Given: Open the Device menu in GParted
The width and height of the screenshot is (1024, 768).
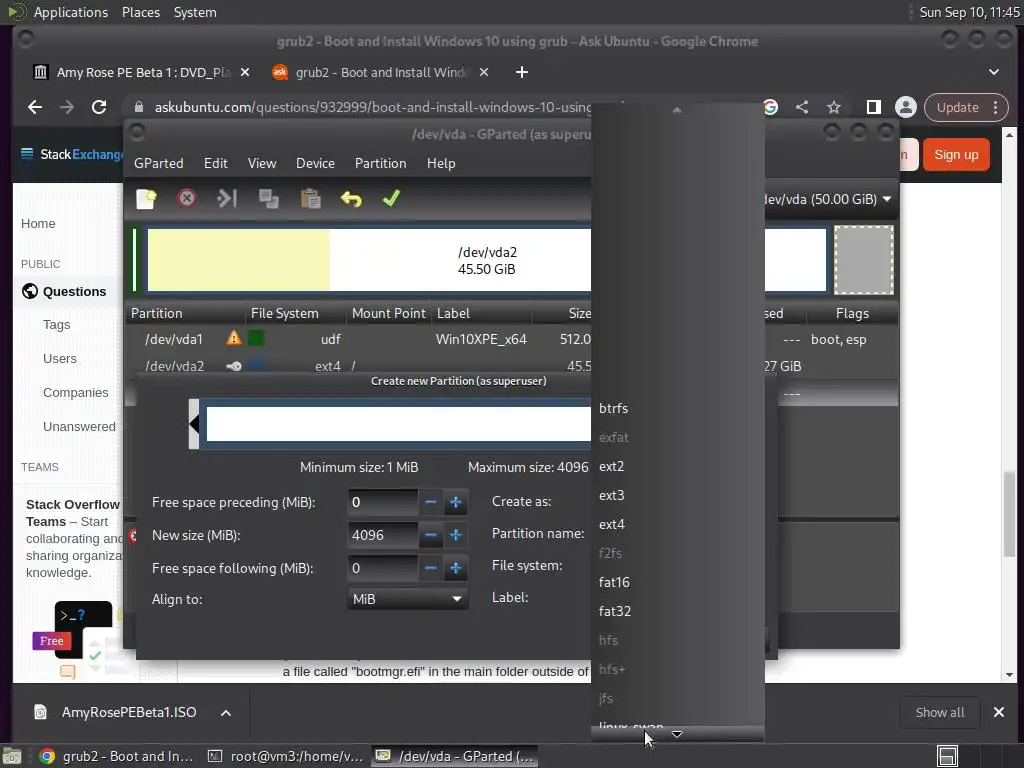Looking at the screenshot, I should coord(315,163).
